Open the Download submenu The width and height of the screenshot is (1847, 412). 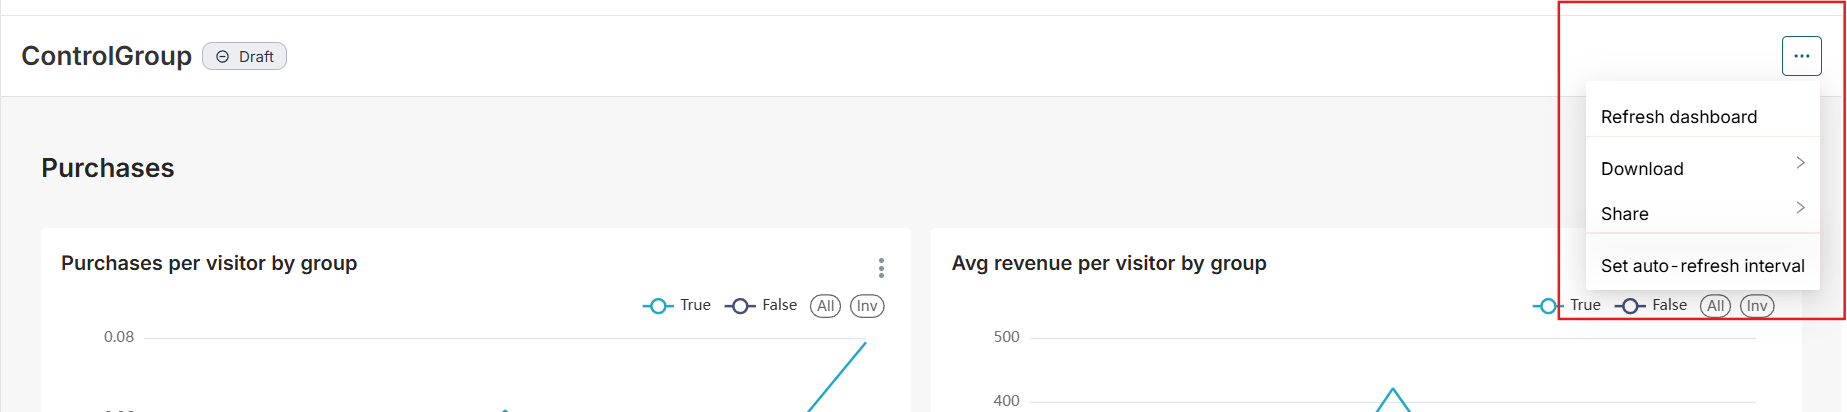tap(1702, 168)
